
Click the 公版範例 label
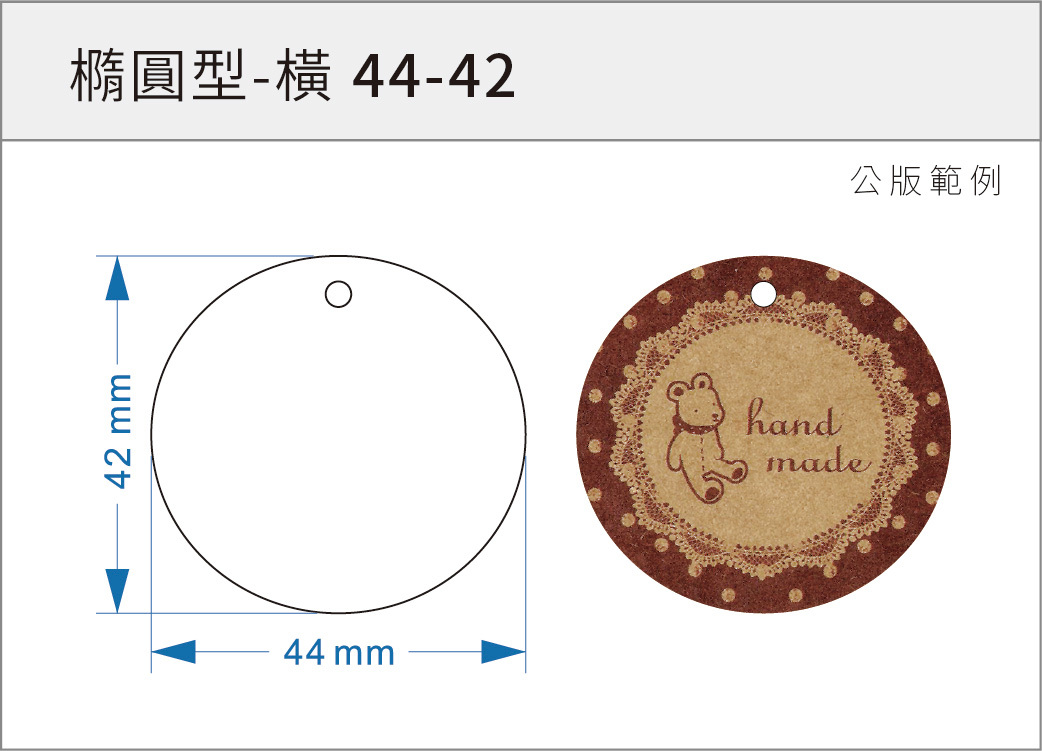(x=925, y=180)
